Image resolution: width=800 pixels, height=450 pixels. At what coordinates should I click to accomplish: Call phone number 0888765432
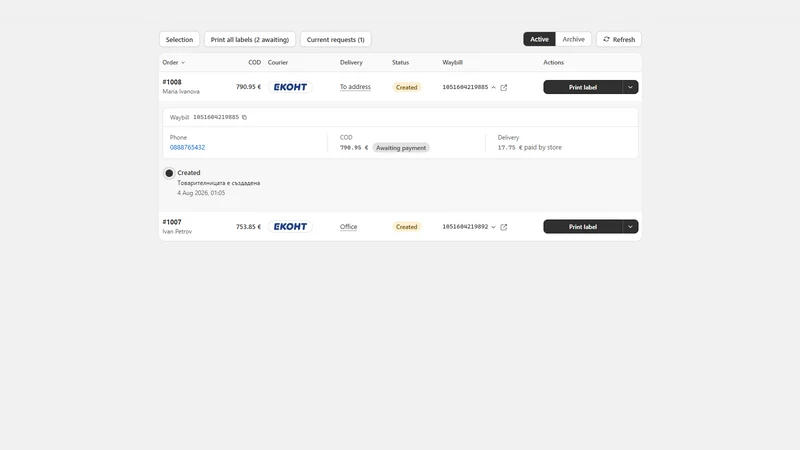187,147
